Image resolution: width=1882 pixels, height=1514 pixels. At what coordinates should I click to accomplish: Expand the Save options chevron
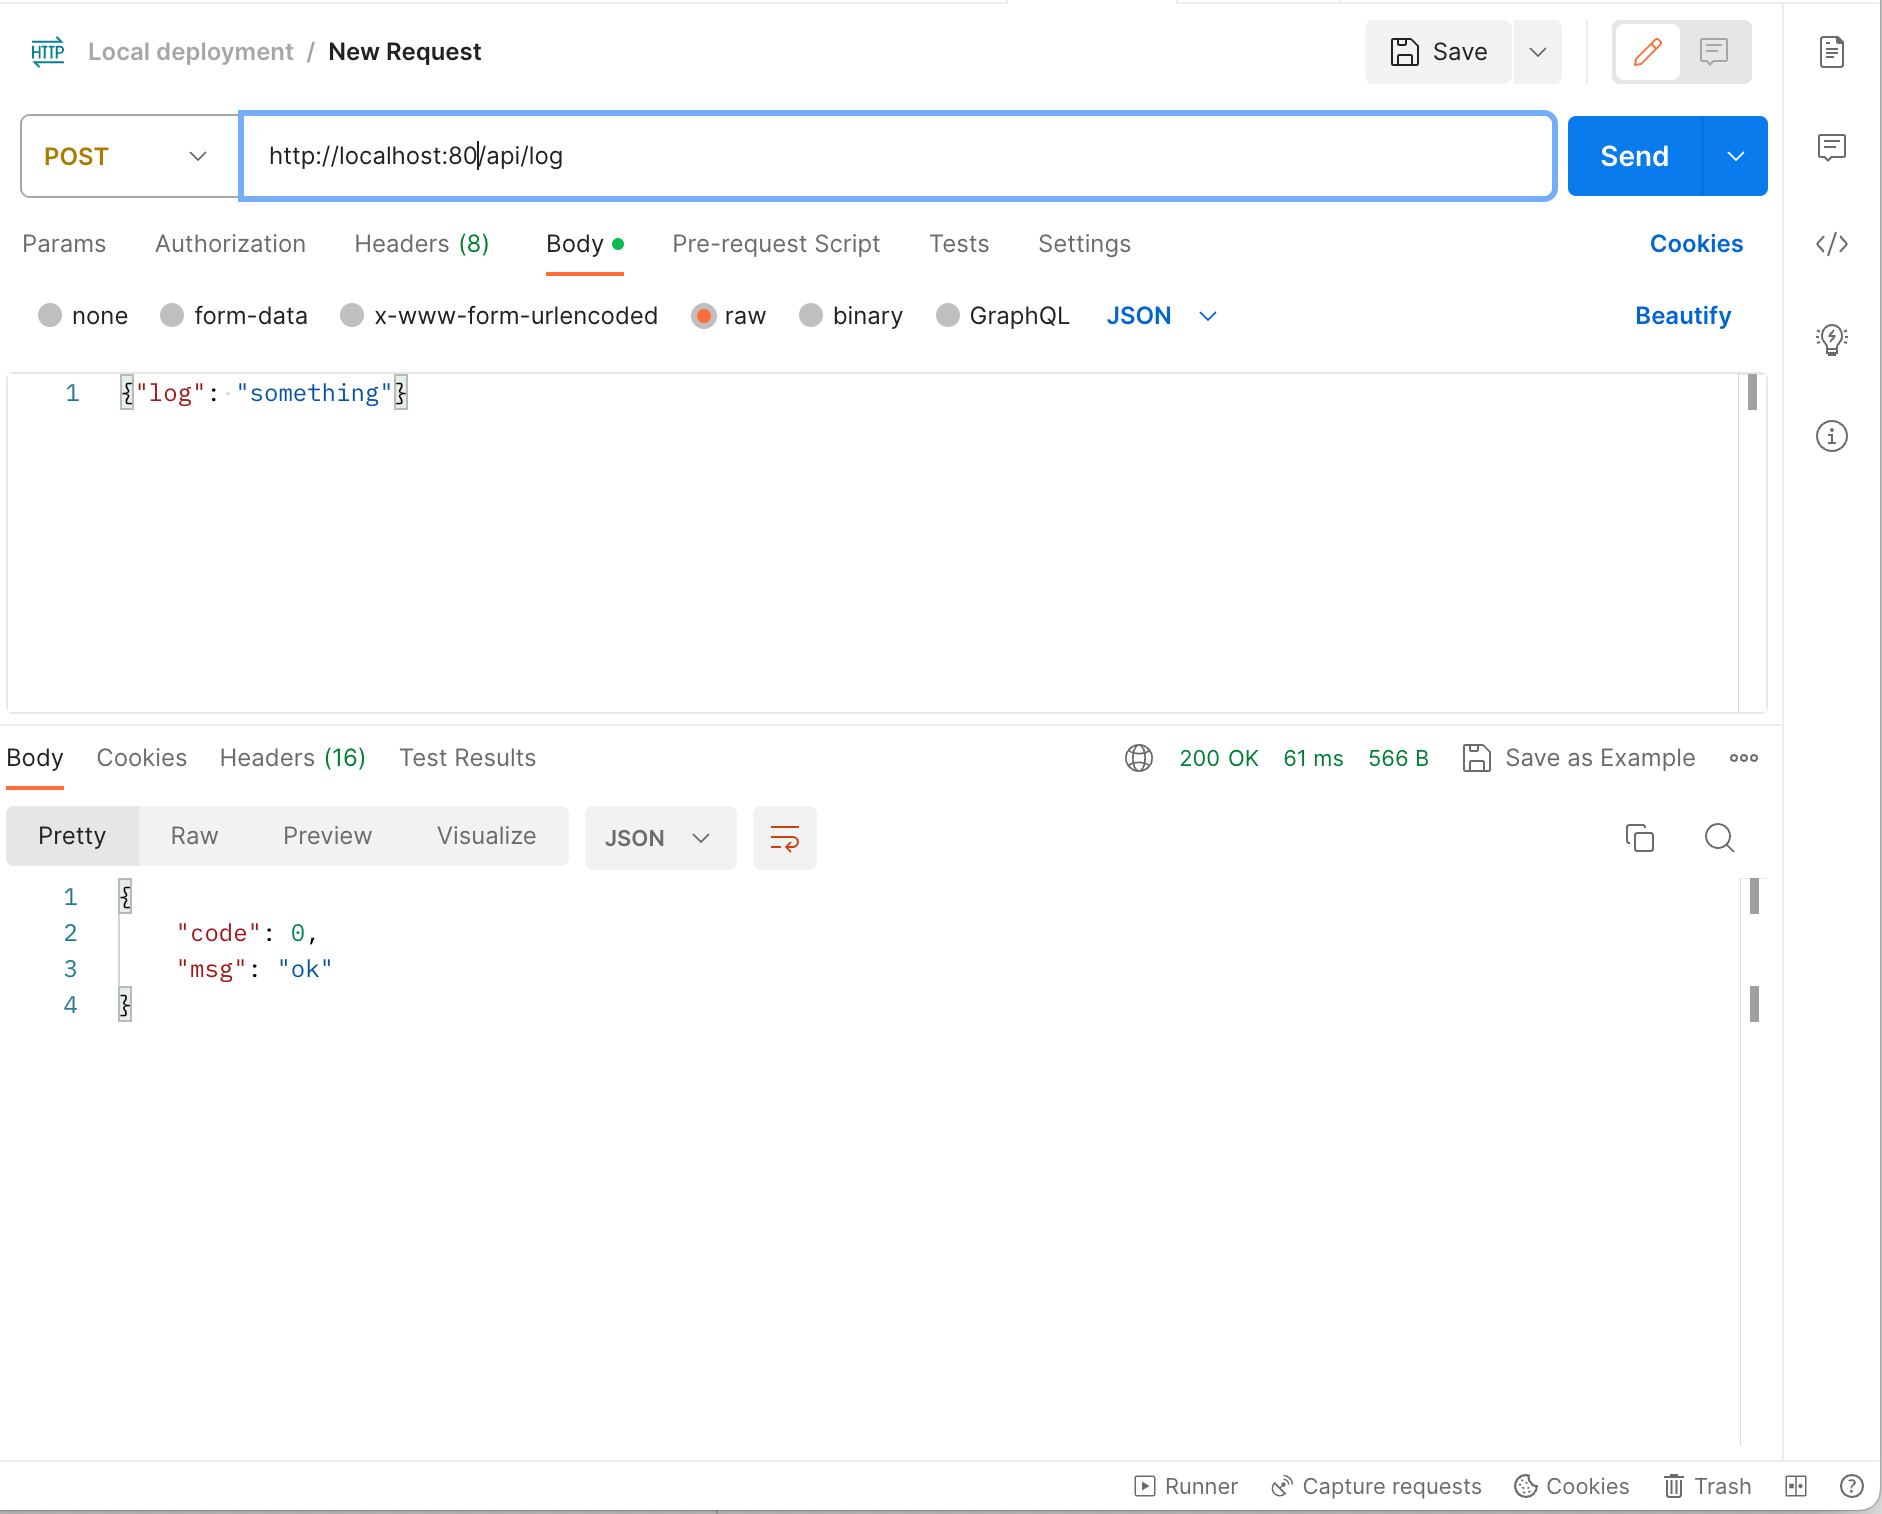(1538, 52)
